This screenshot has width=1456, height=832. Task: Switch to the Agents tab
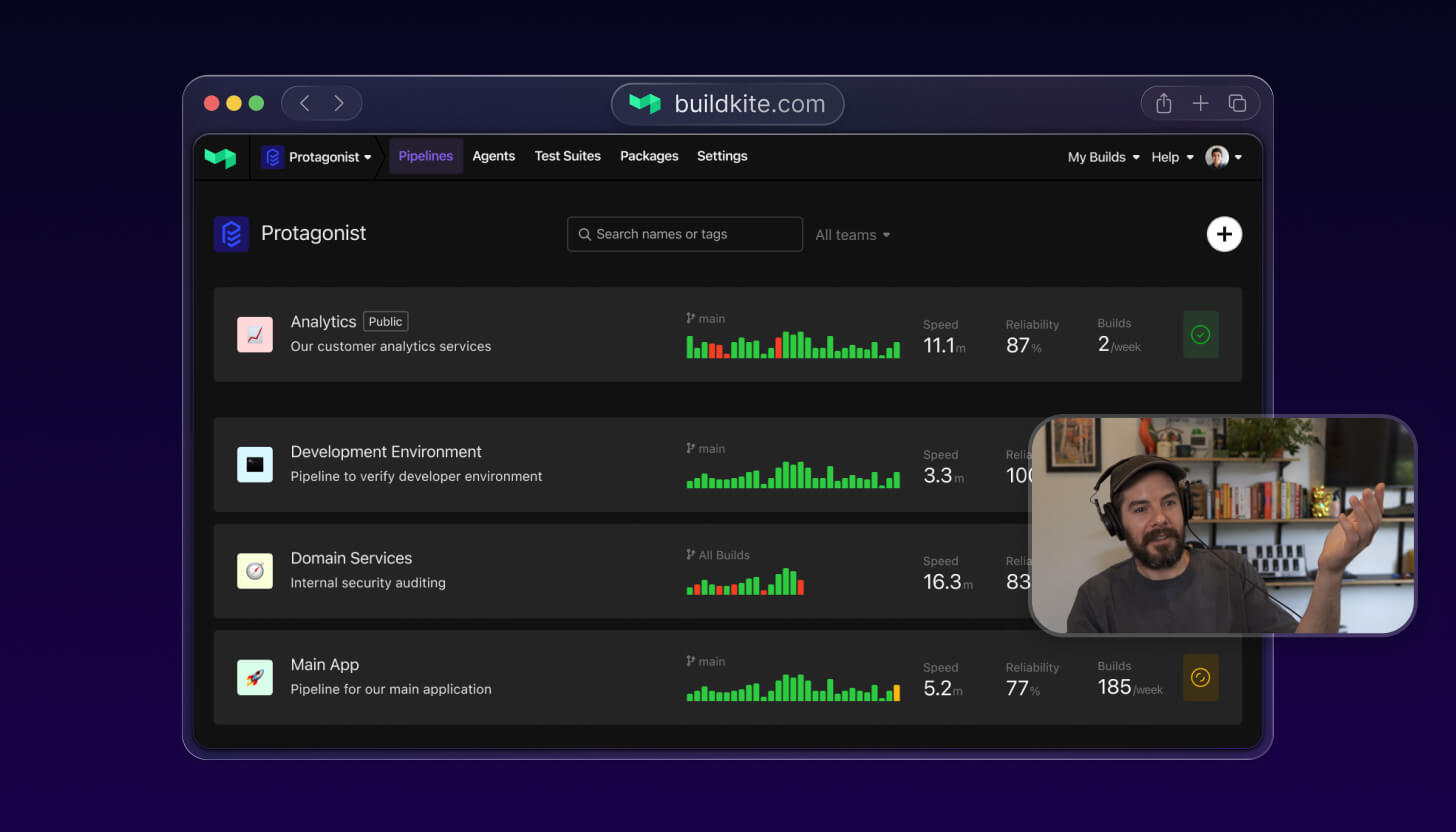click(494, 156)
